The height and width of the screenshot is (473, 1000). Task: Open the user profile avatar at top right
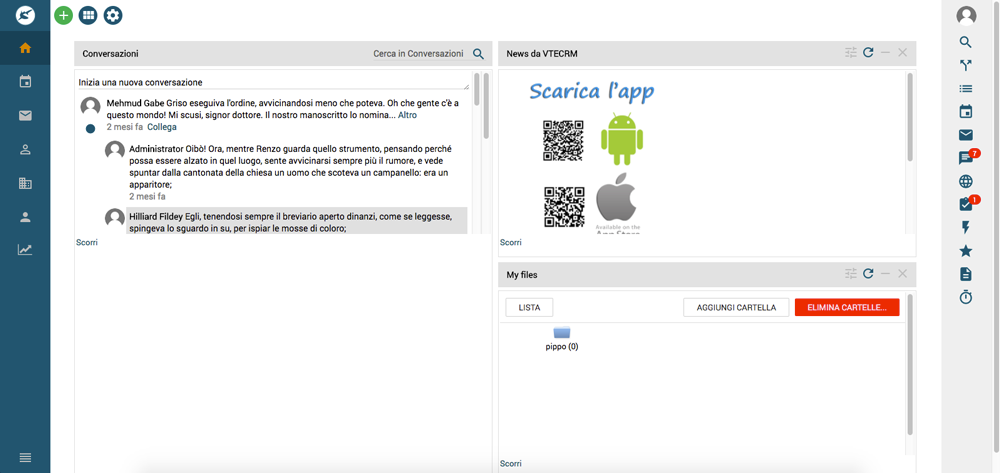(966, 15)
